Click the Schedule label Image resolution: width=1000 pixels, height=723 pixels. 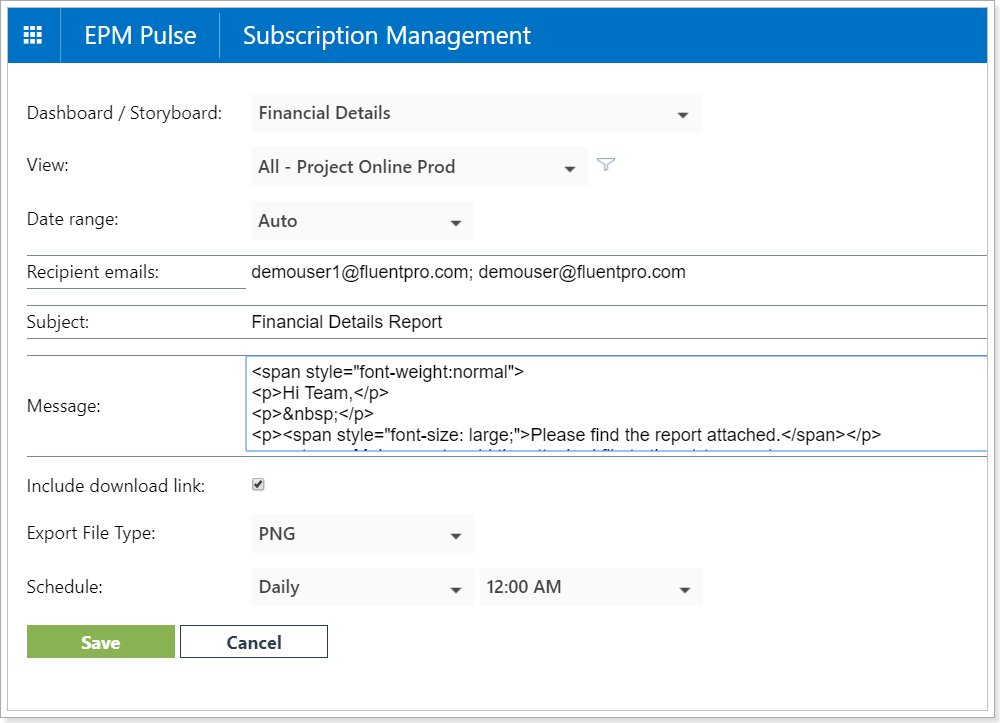point(64,587)
